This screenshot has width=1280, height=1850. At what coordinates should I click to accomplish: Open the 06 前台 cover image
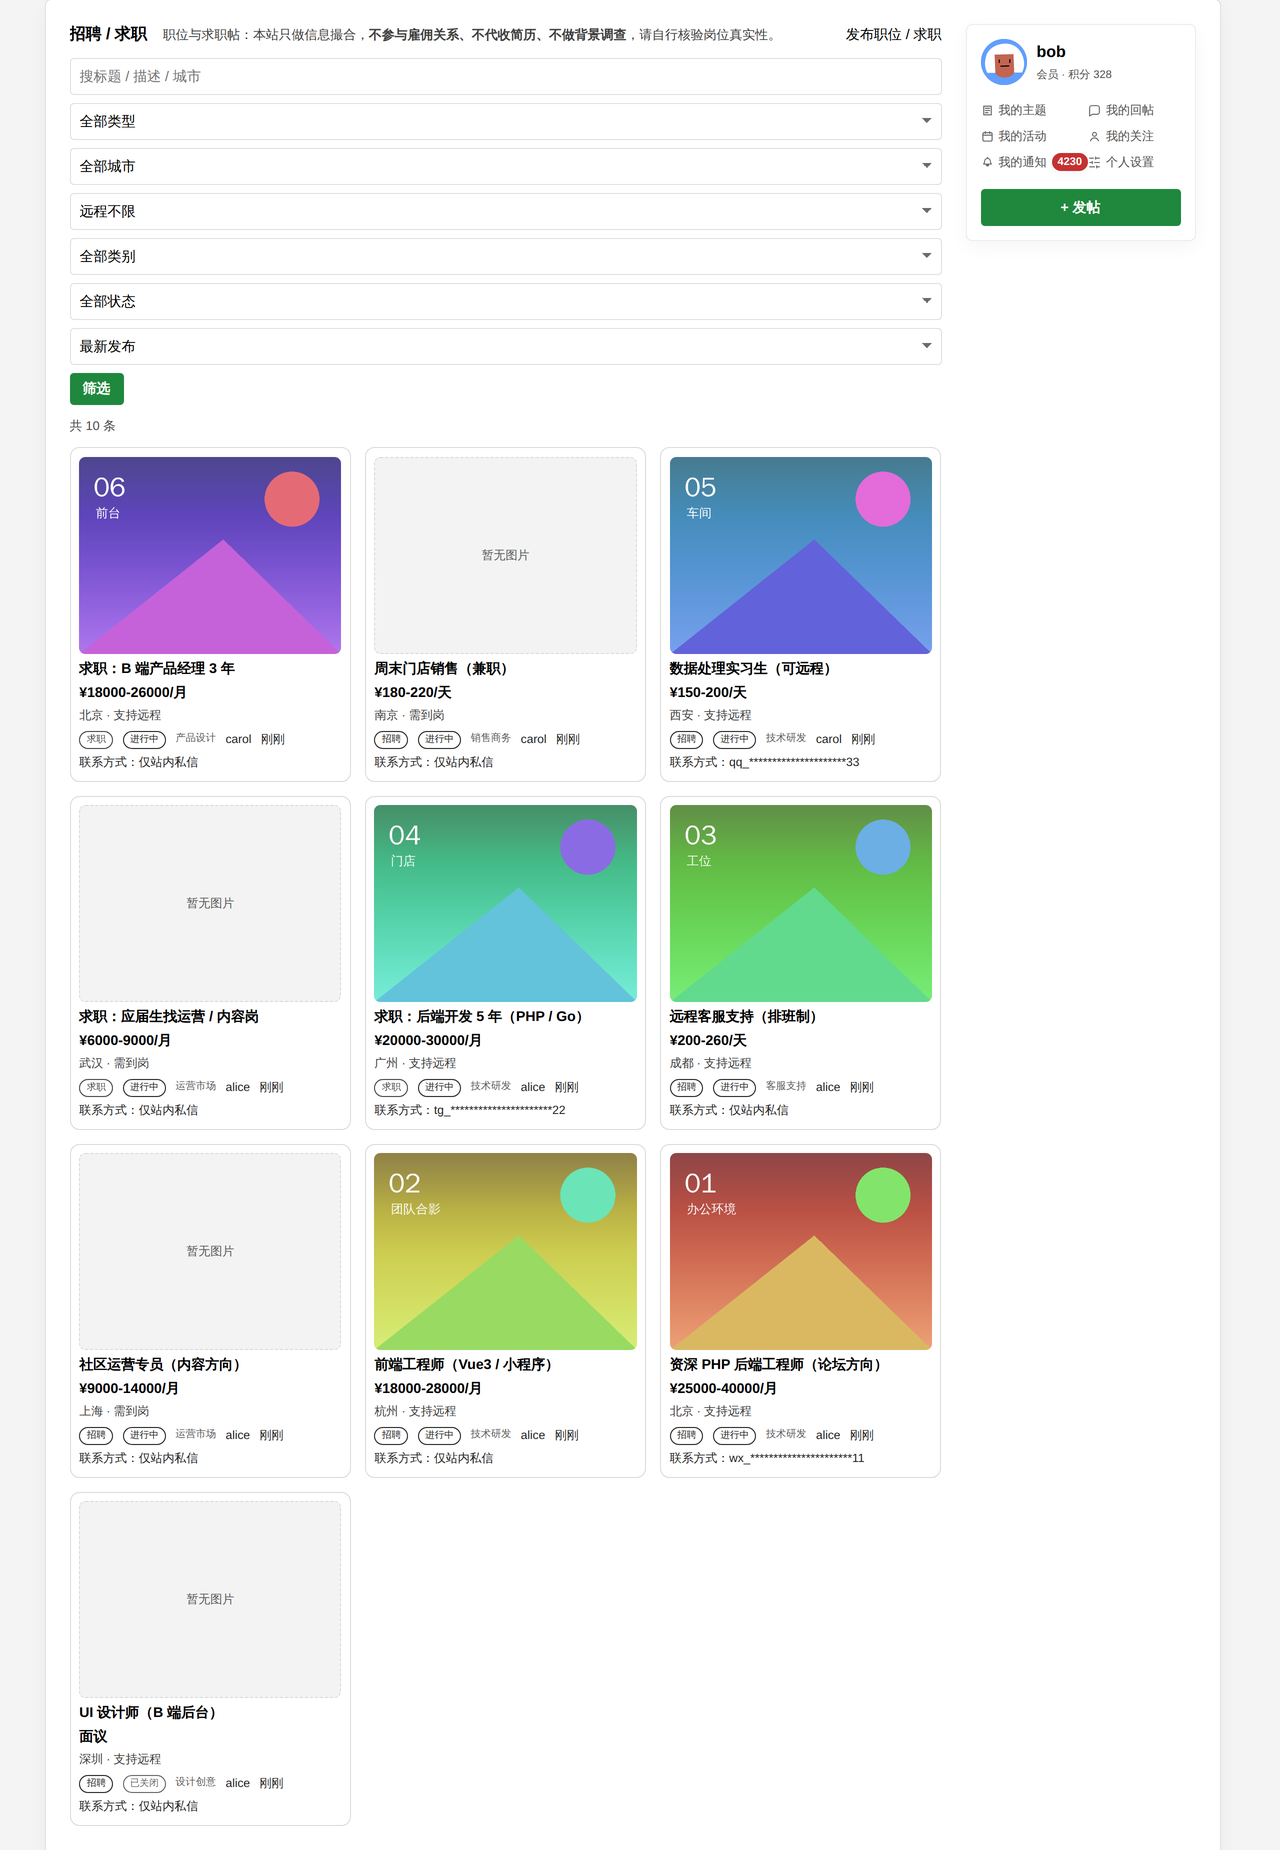click(210, 555)
